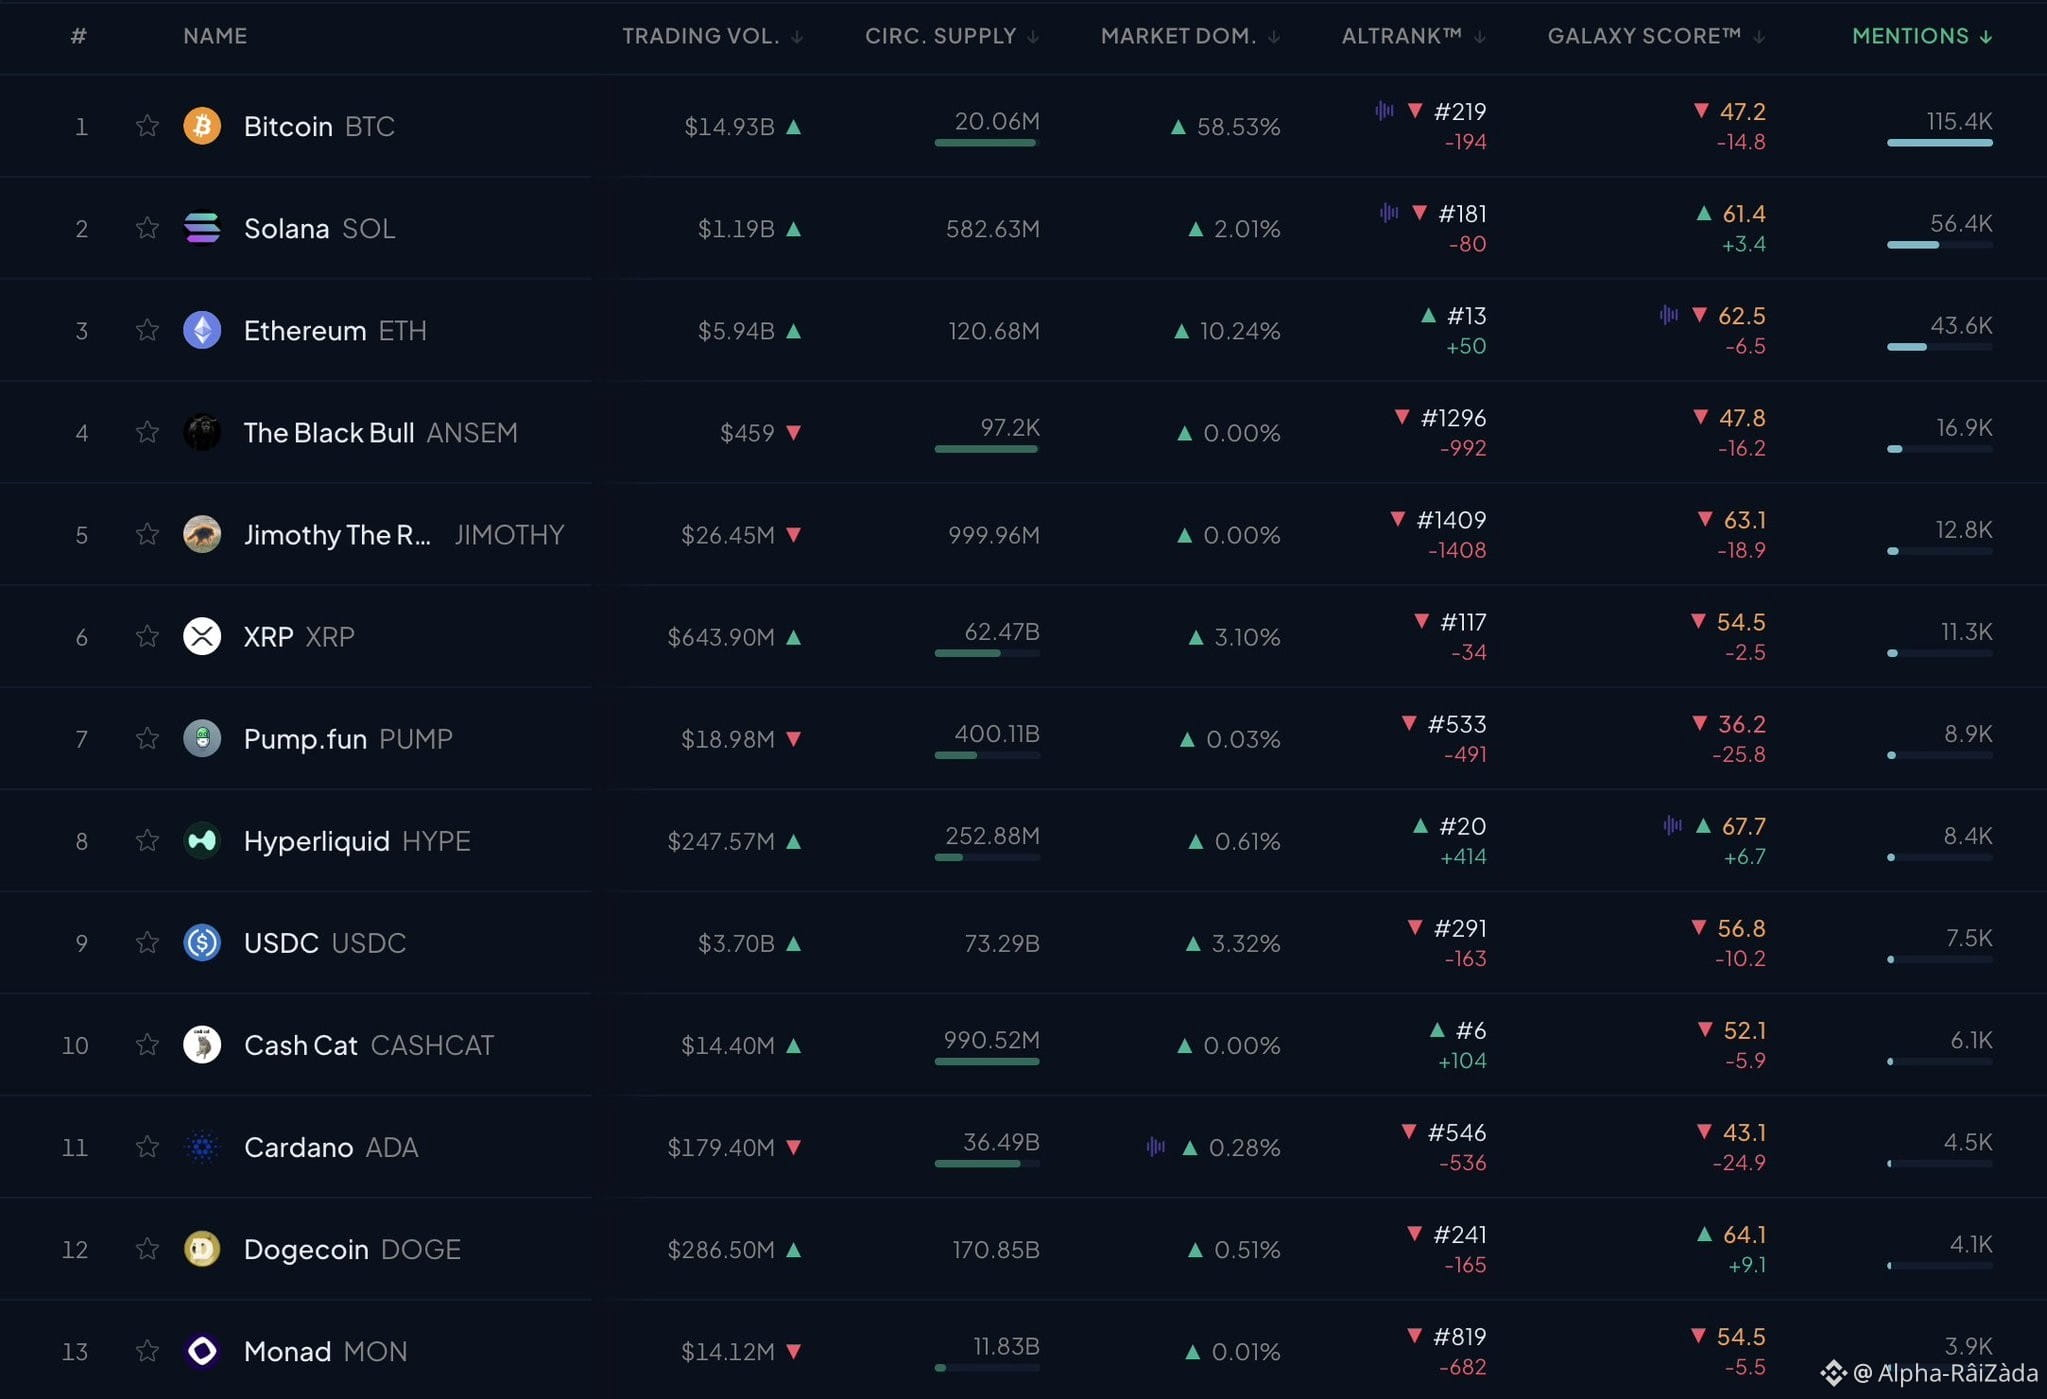Click the Ethereum coin logo

(202, 330)
